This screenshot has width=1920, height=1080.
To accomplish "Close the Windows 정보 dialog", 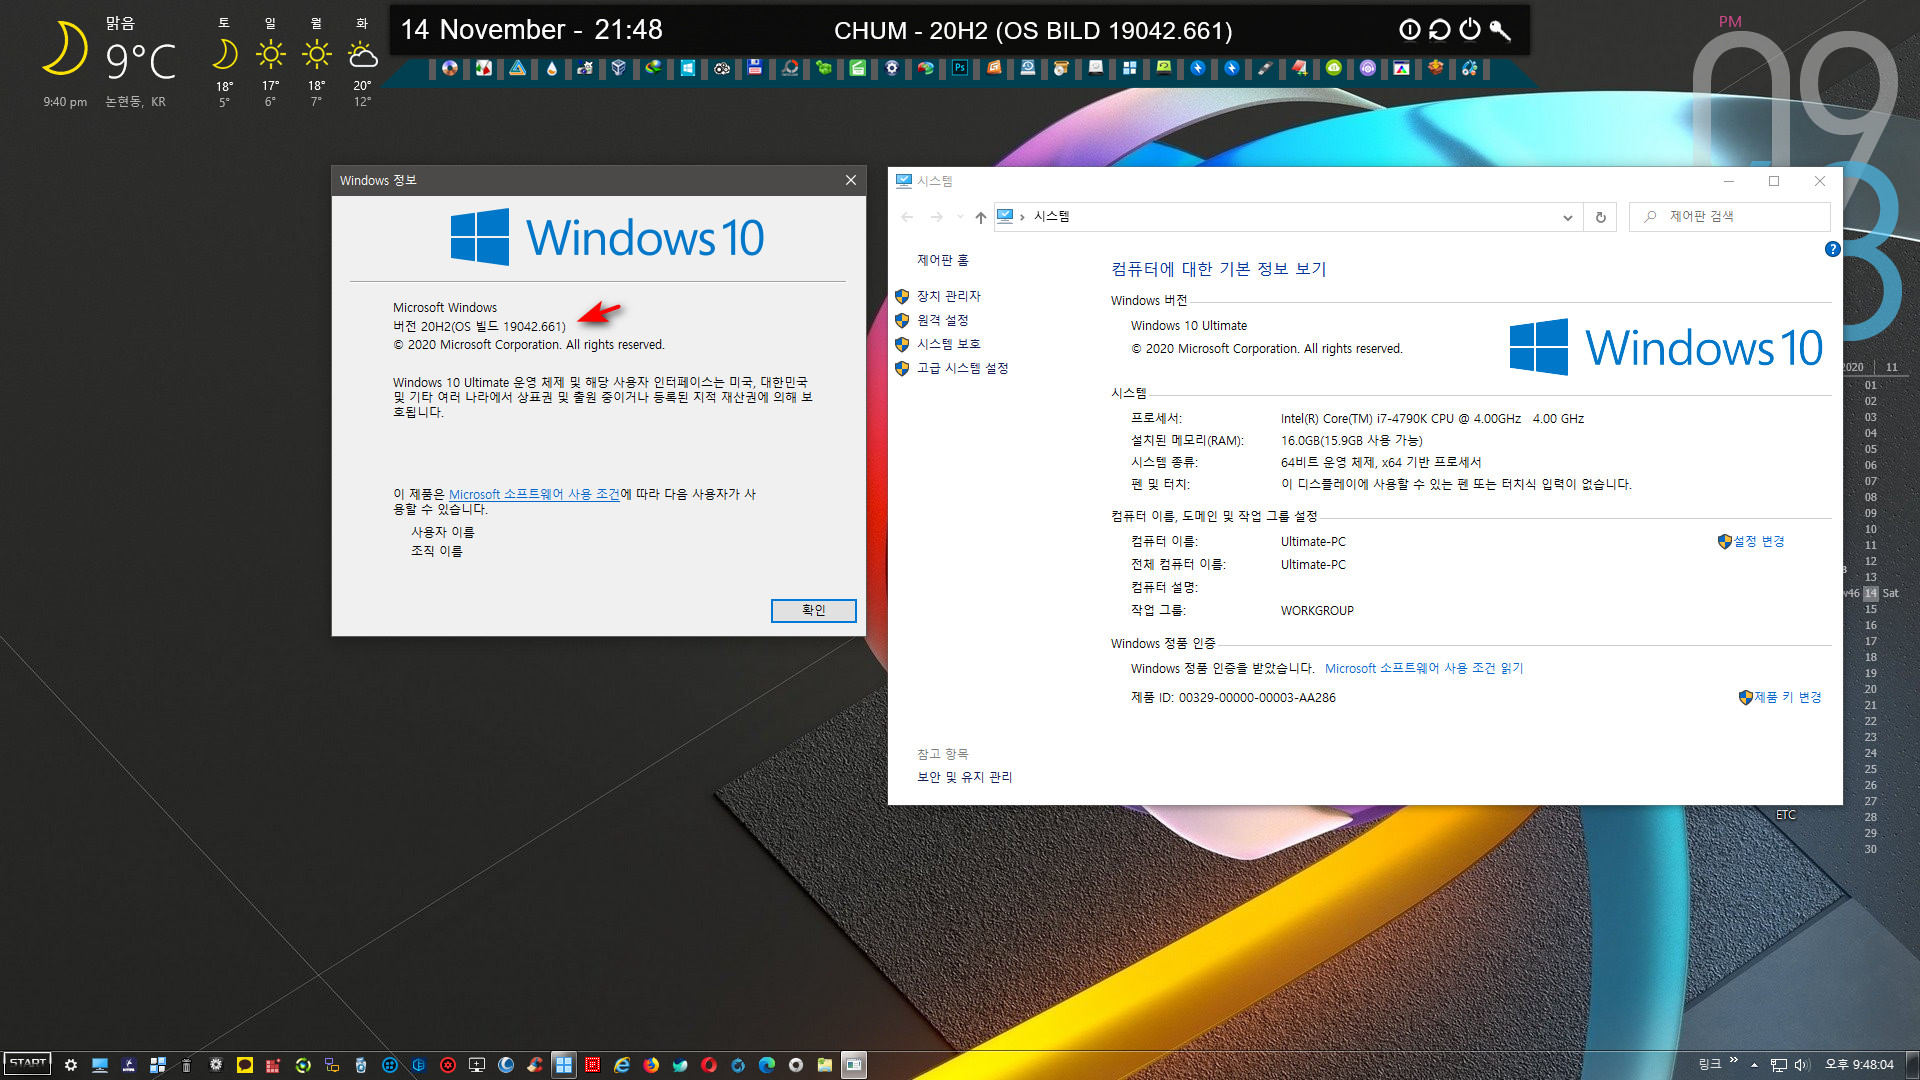I will coord(850,180).
